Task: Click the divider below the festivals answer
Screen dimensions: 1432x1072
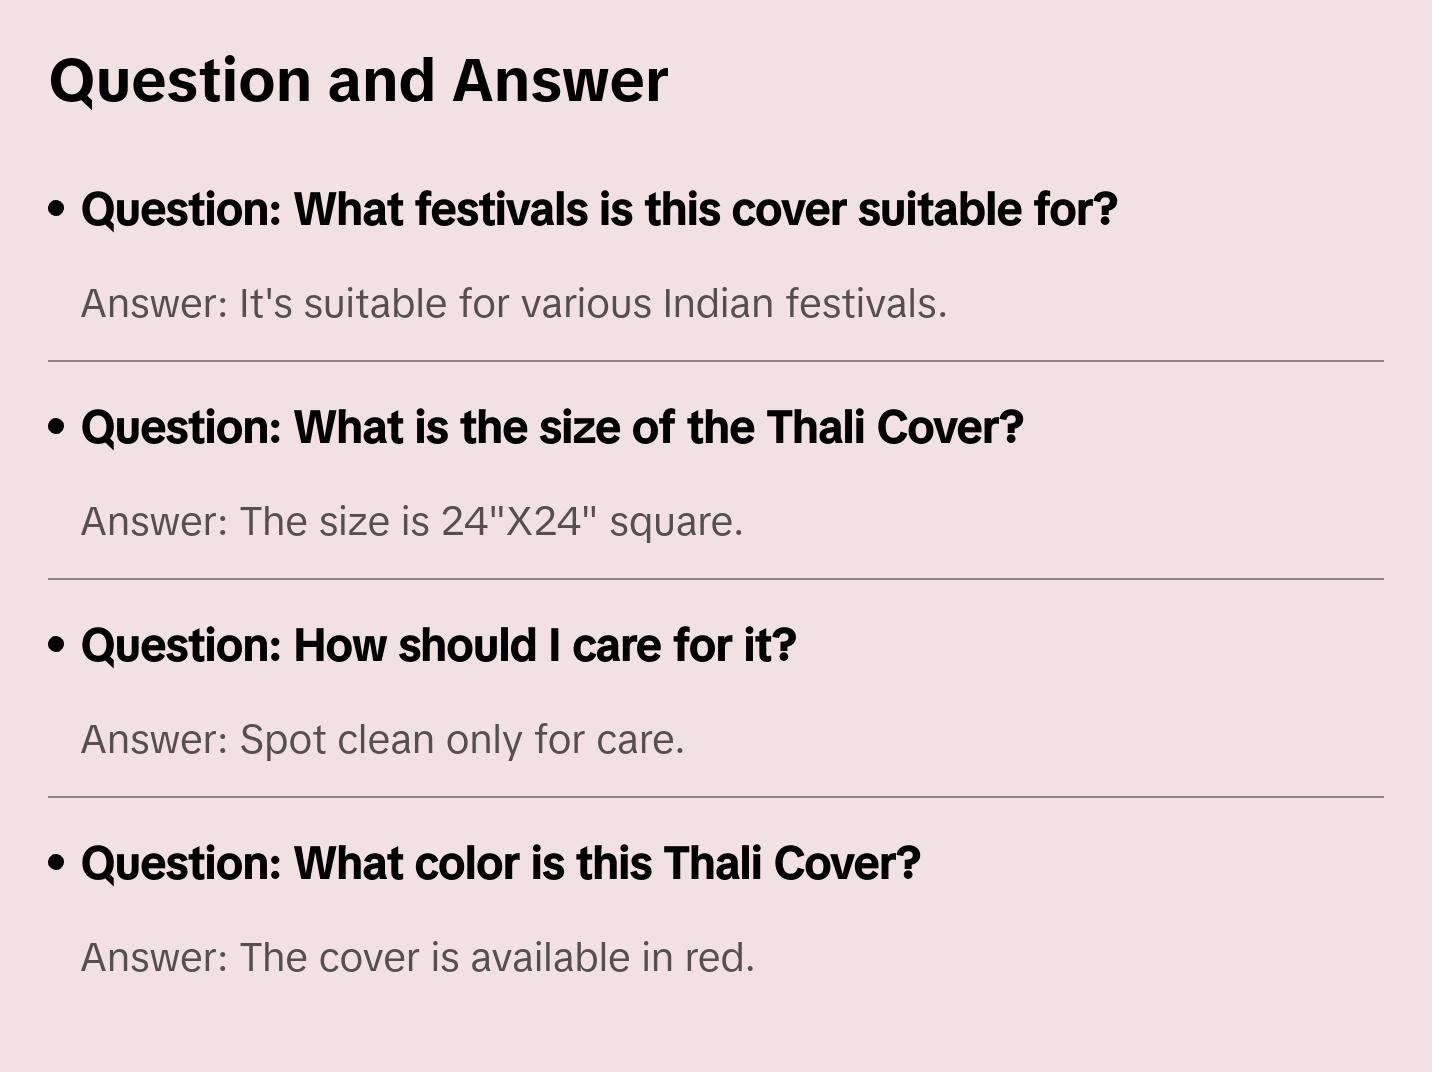Action: [715, 361]
